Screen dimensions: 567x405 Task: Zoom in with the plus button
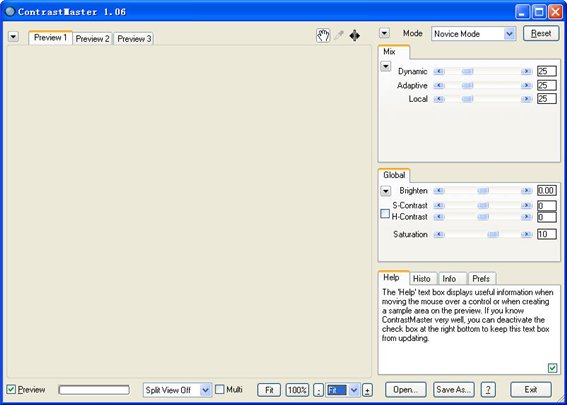367,390
